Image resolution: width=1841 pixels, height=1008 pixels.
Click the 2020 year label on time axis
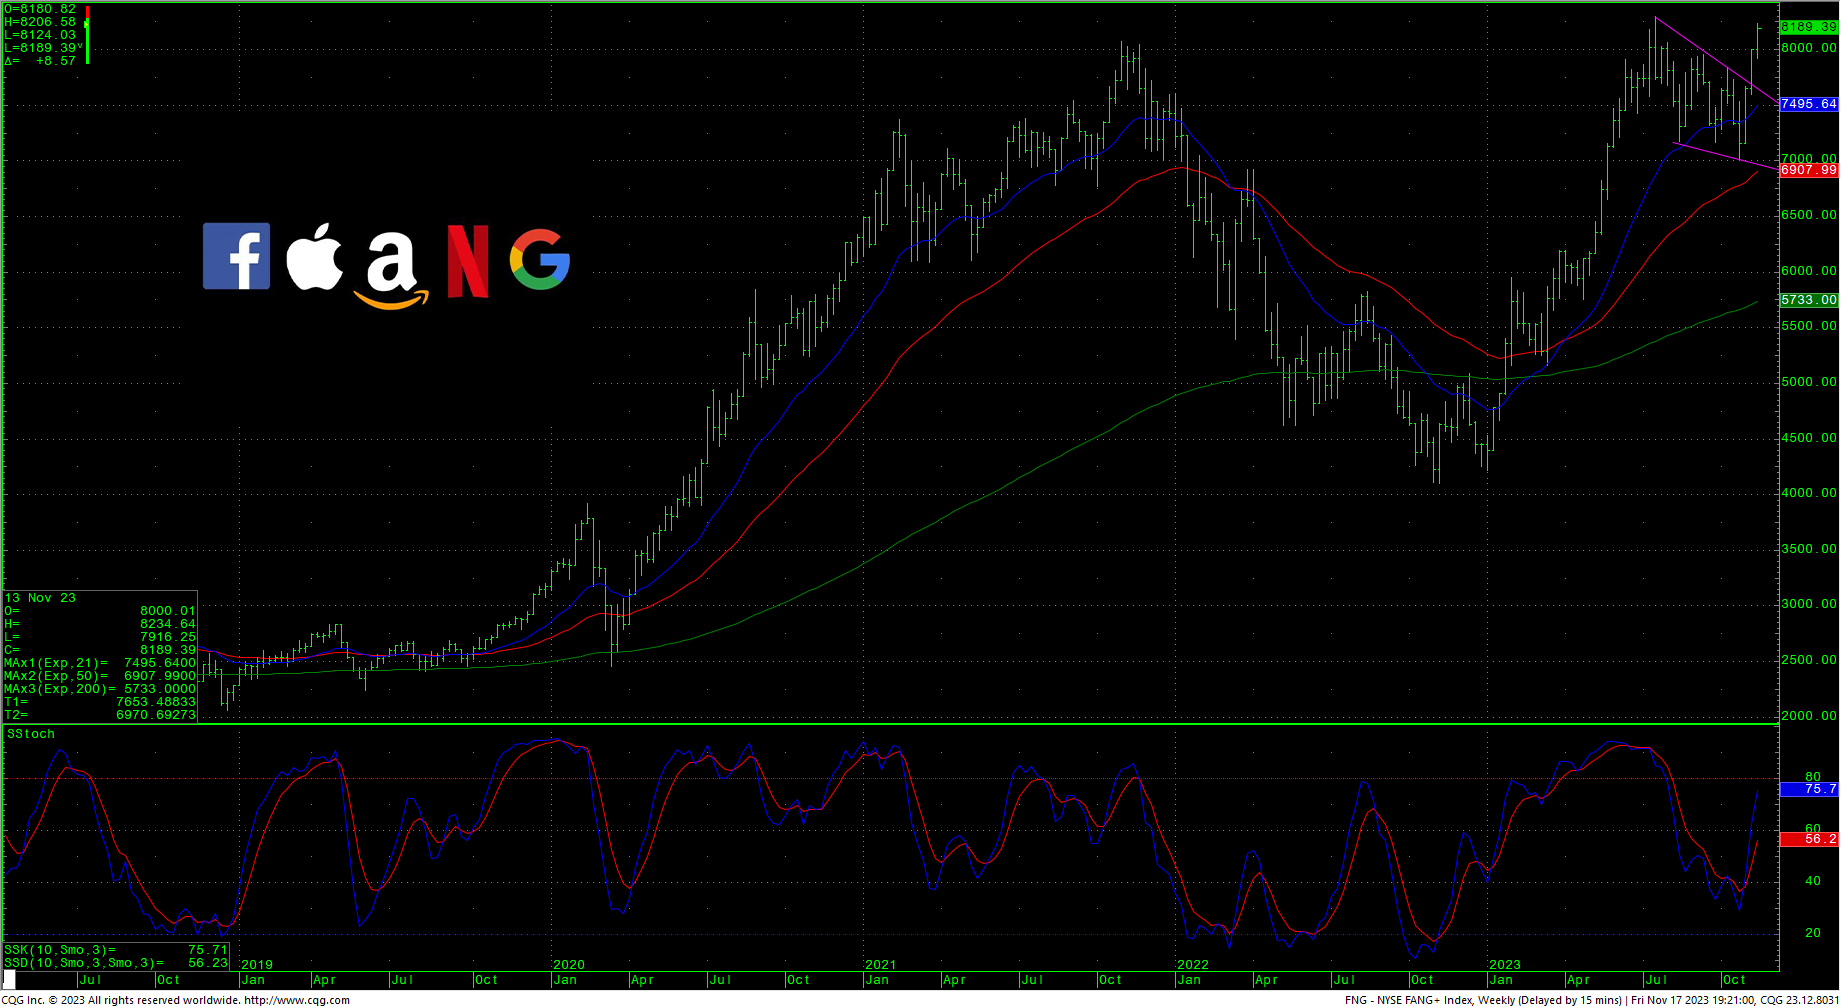point(568,965)
